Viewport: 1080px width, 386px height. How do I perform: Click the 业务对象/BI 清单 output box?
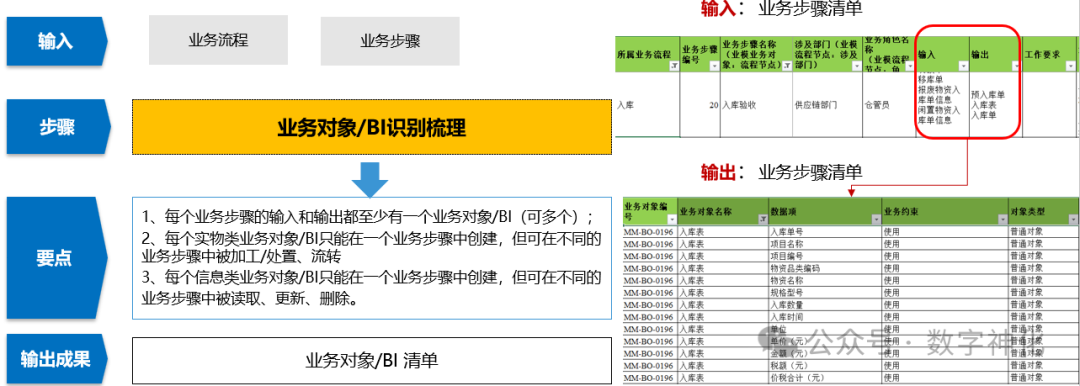[372, 360]
